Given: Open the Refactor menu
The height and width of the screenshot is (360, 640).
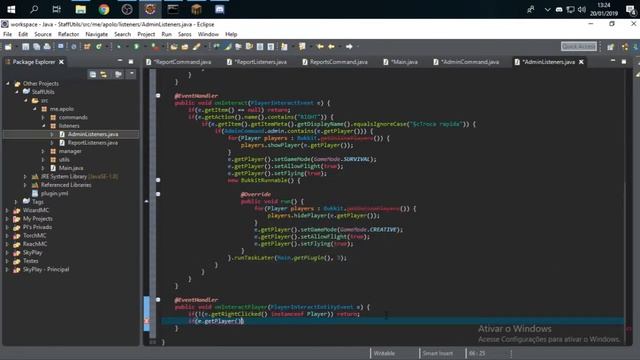Looking at the screenshot, I should [x=68, y=34].
